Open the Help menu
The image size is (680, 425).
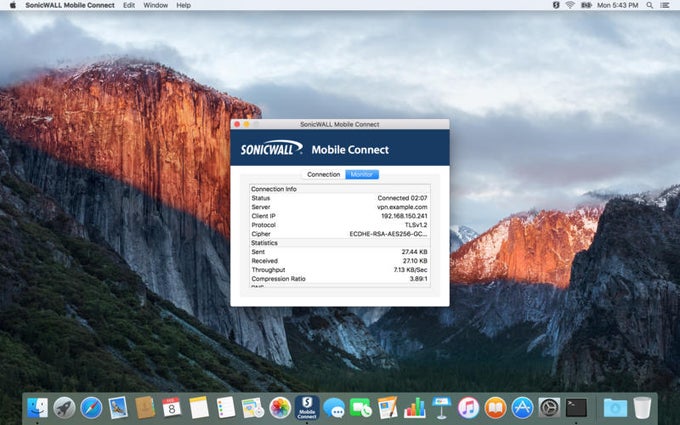pyautogui.click(x=183, y=5)
